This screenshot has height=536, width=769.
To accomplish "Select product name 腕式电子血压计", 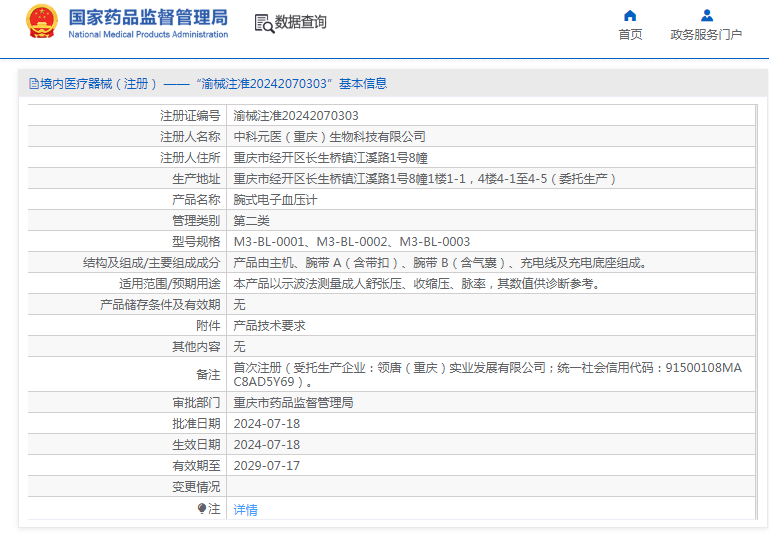I will (275, 200).
